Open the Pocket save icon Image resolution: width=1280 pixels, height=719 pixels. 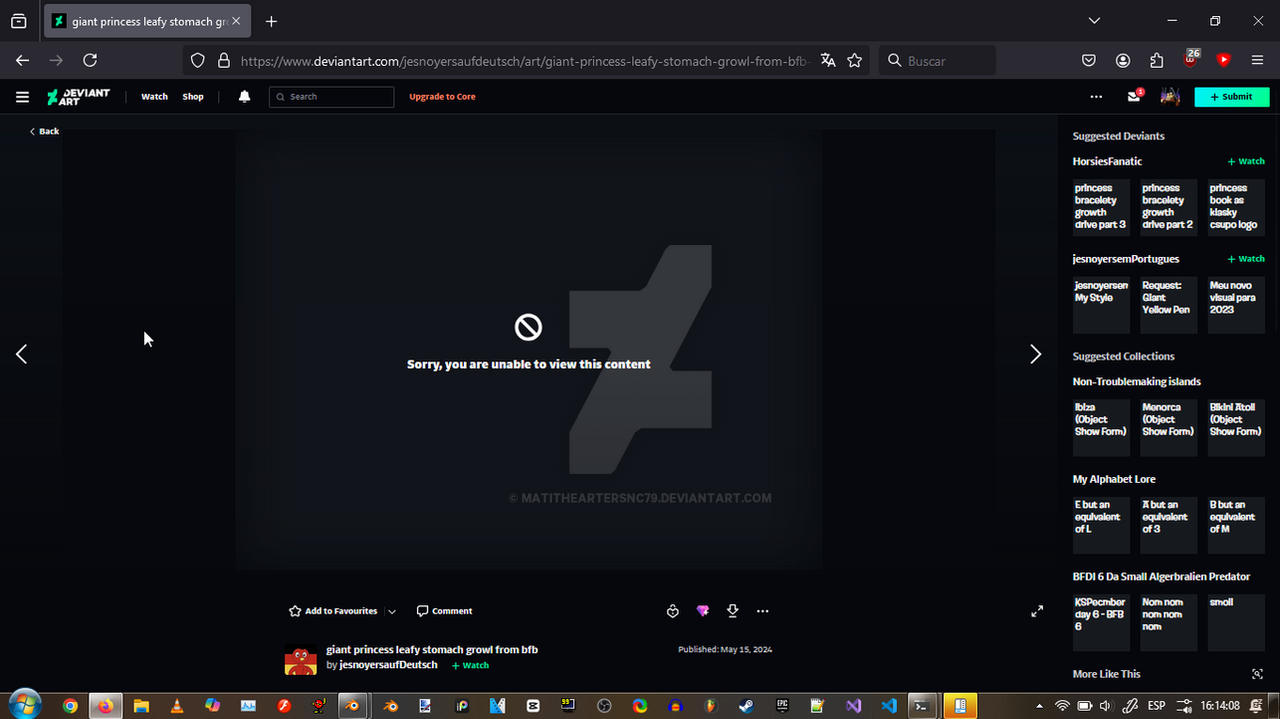coord(1089,60)
